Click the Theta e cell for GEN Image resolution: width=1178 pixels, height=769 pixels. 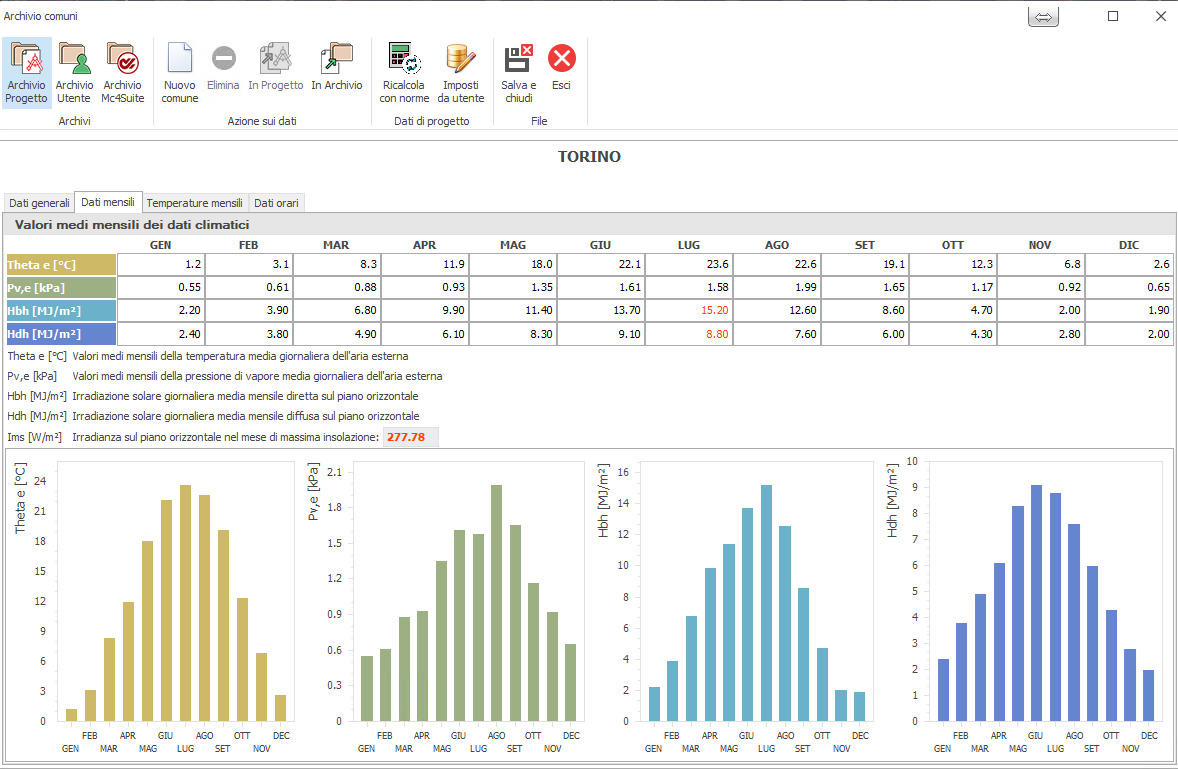tap(162, 264)
